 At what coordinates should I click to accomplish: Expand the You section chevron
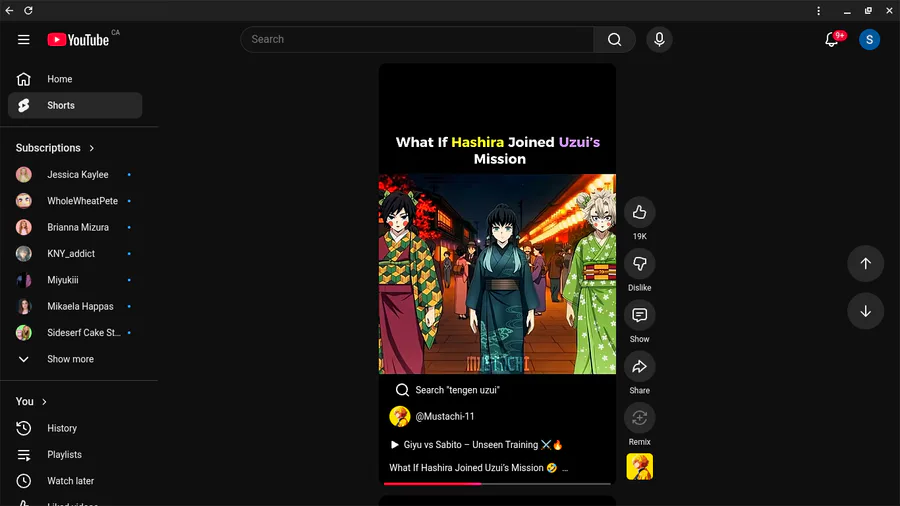coord(44,402)
